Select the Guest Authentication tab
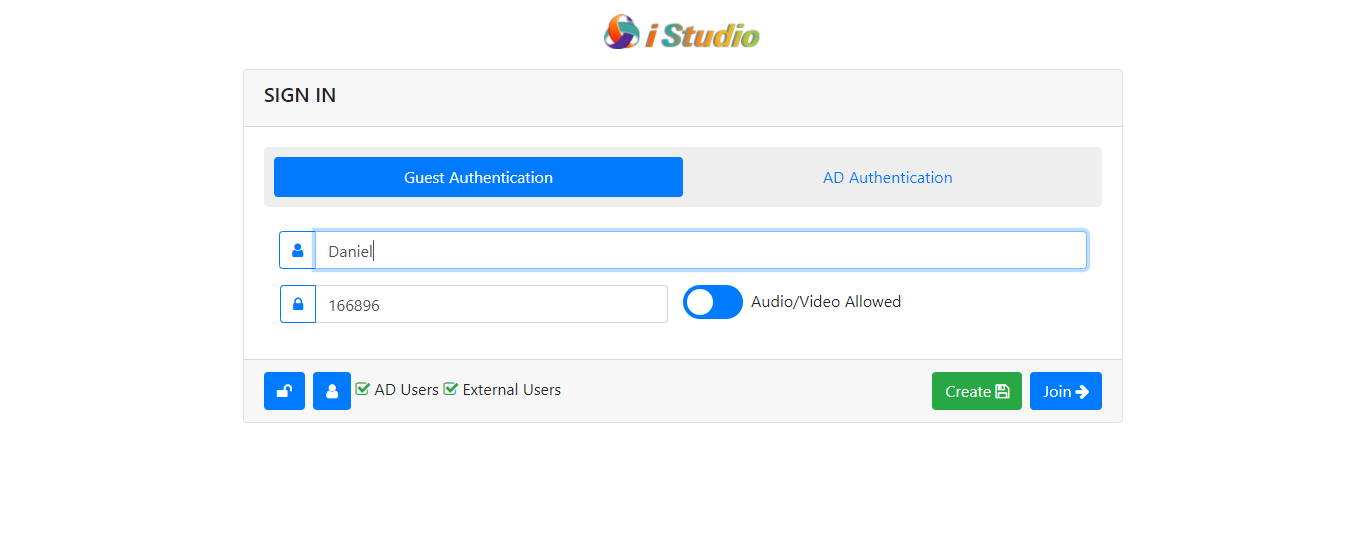1366x534 pixels. (x=478, y=177)
